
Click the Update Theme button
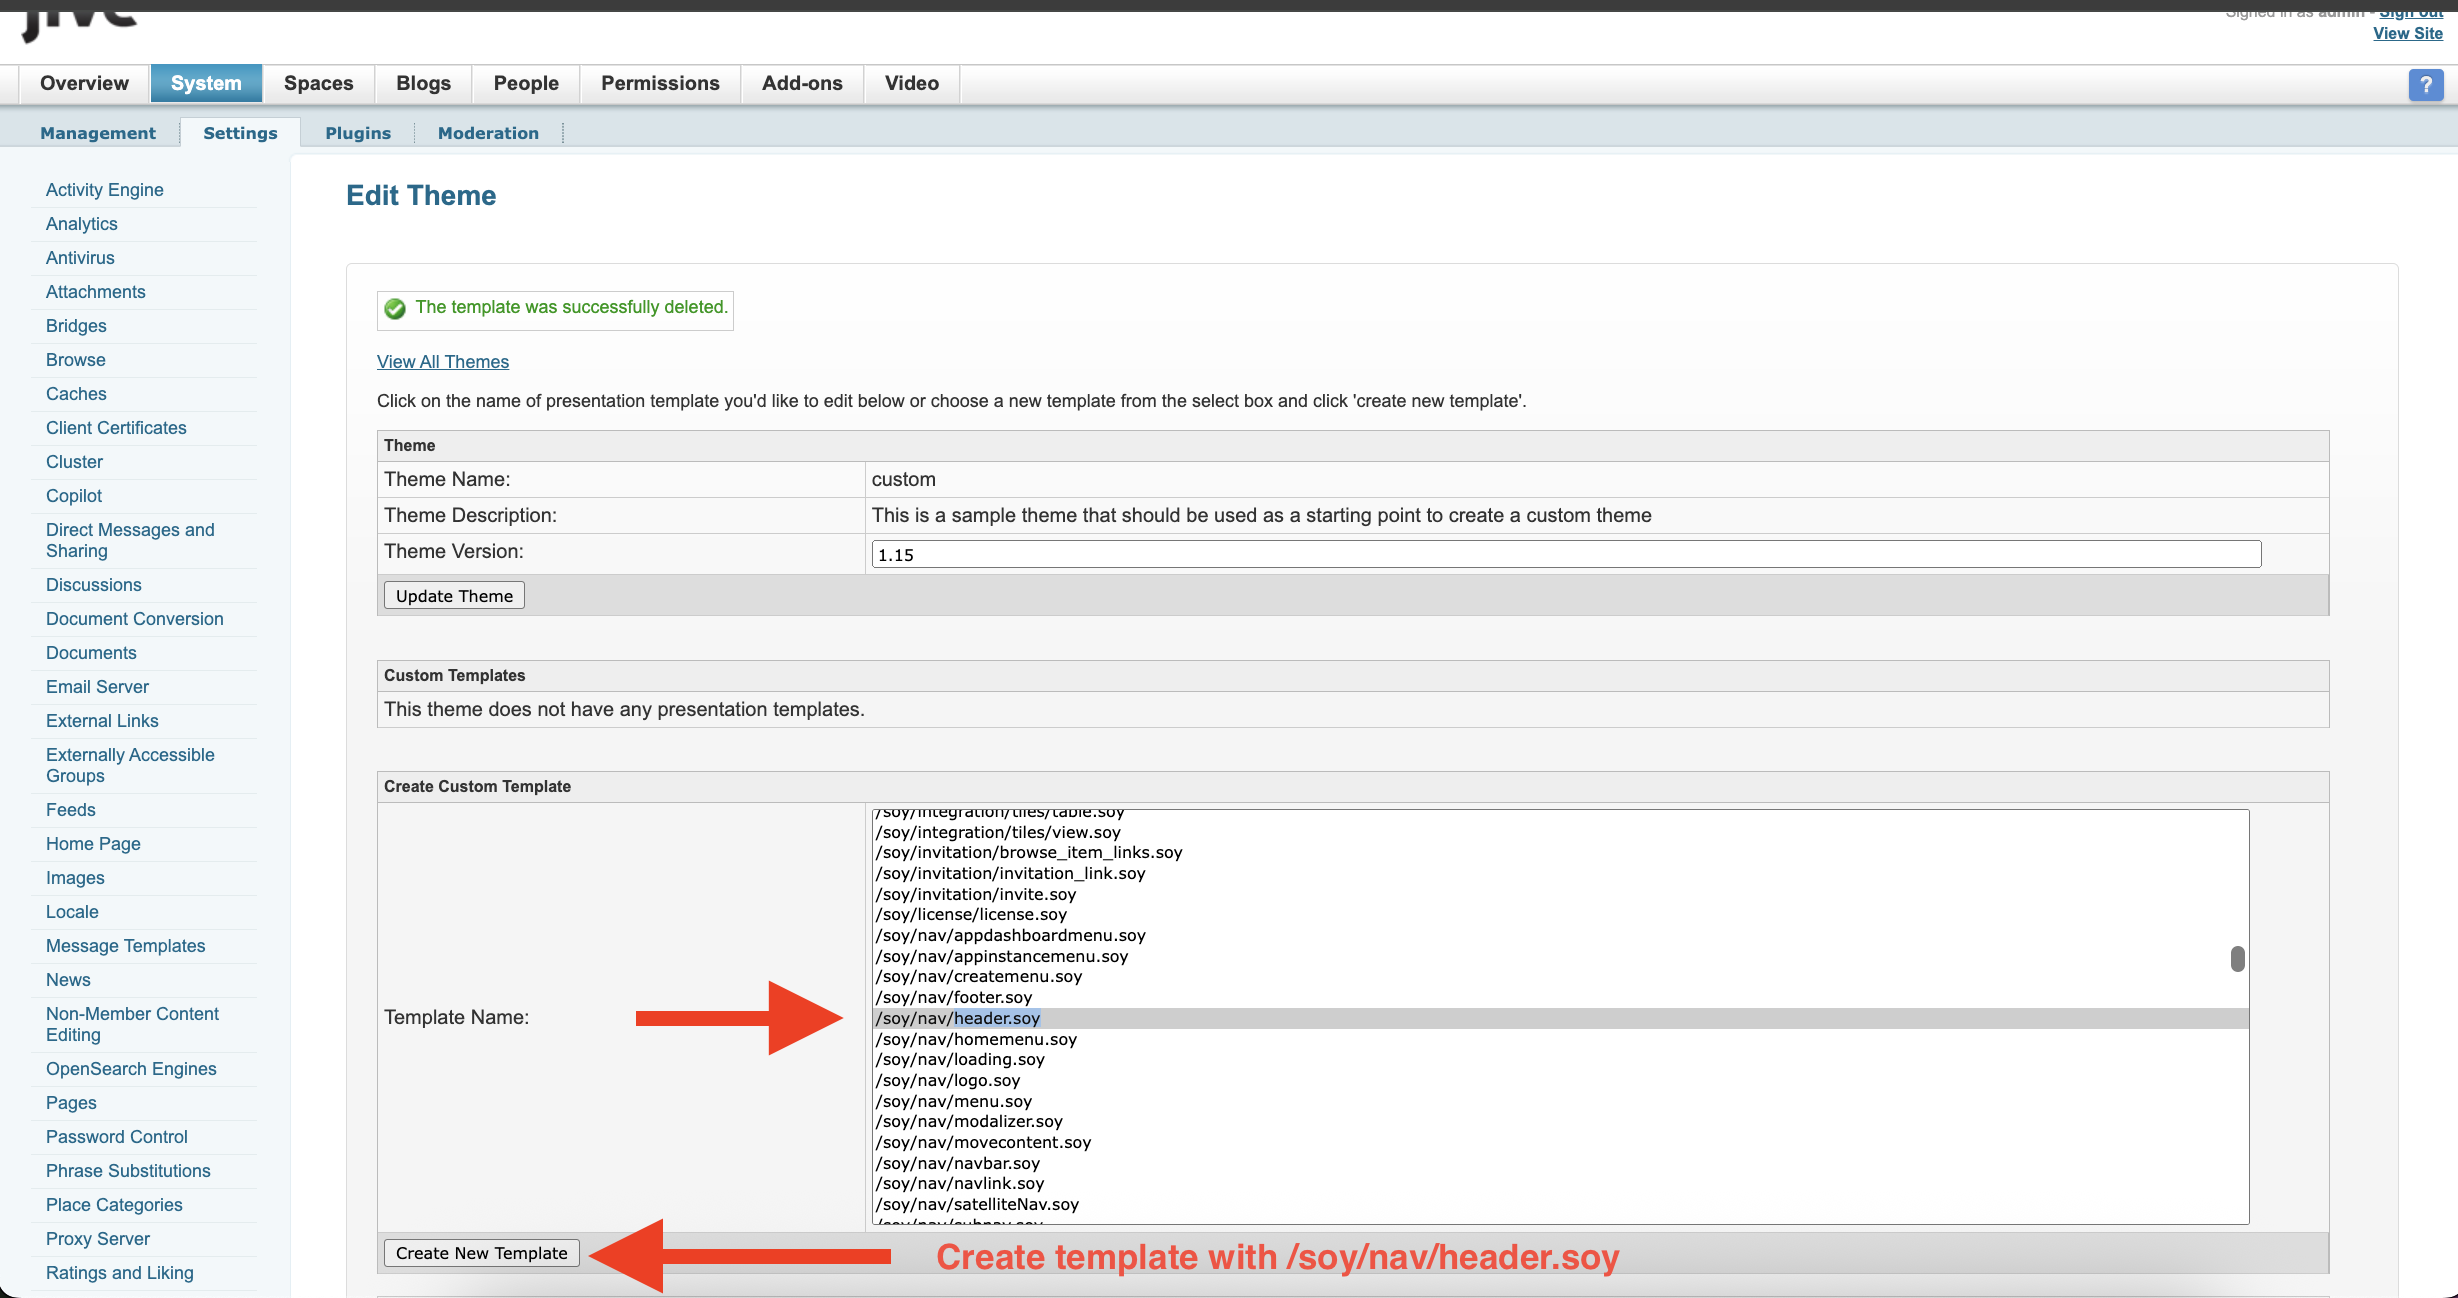pos(454,596)
